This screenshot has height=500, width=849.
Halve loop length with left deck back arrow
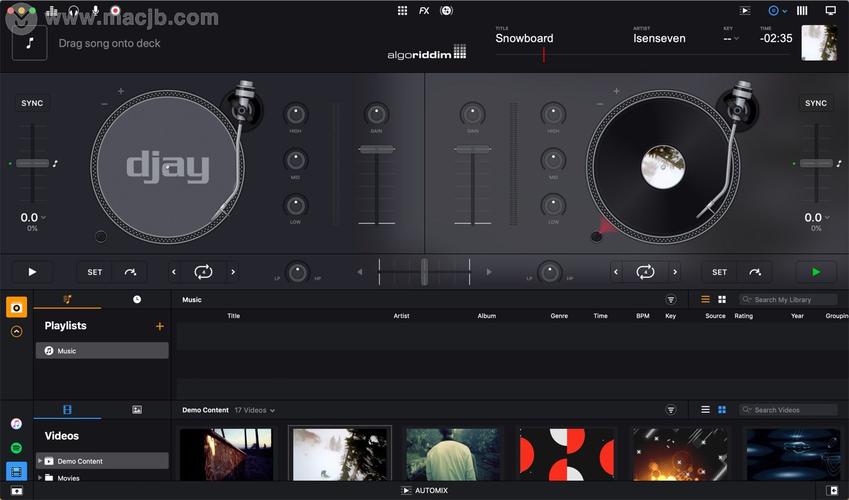(174, 272)
